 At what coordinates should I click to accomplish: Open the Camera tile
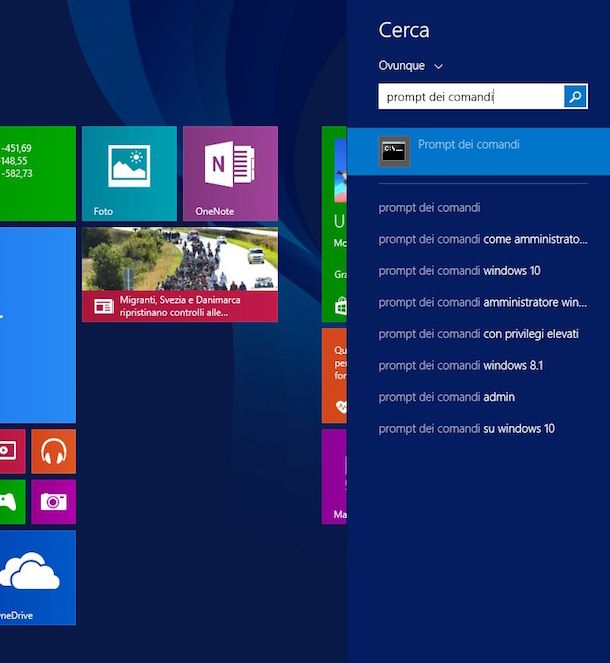(53, 501)
